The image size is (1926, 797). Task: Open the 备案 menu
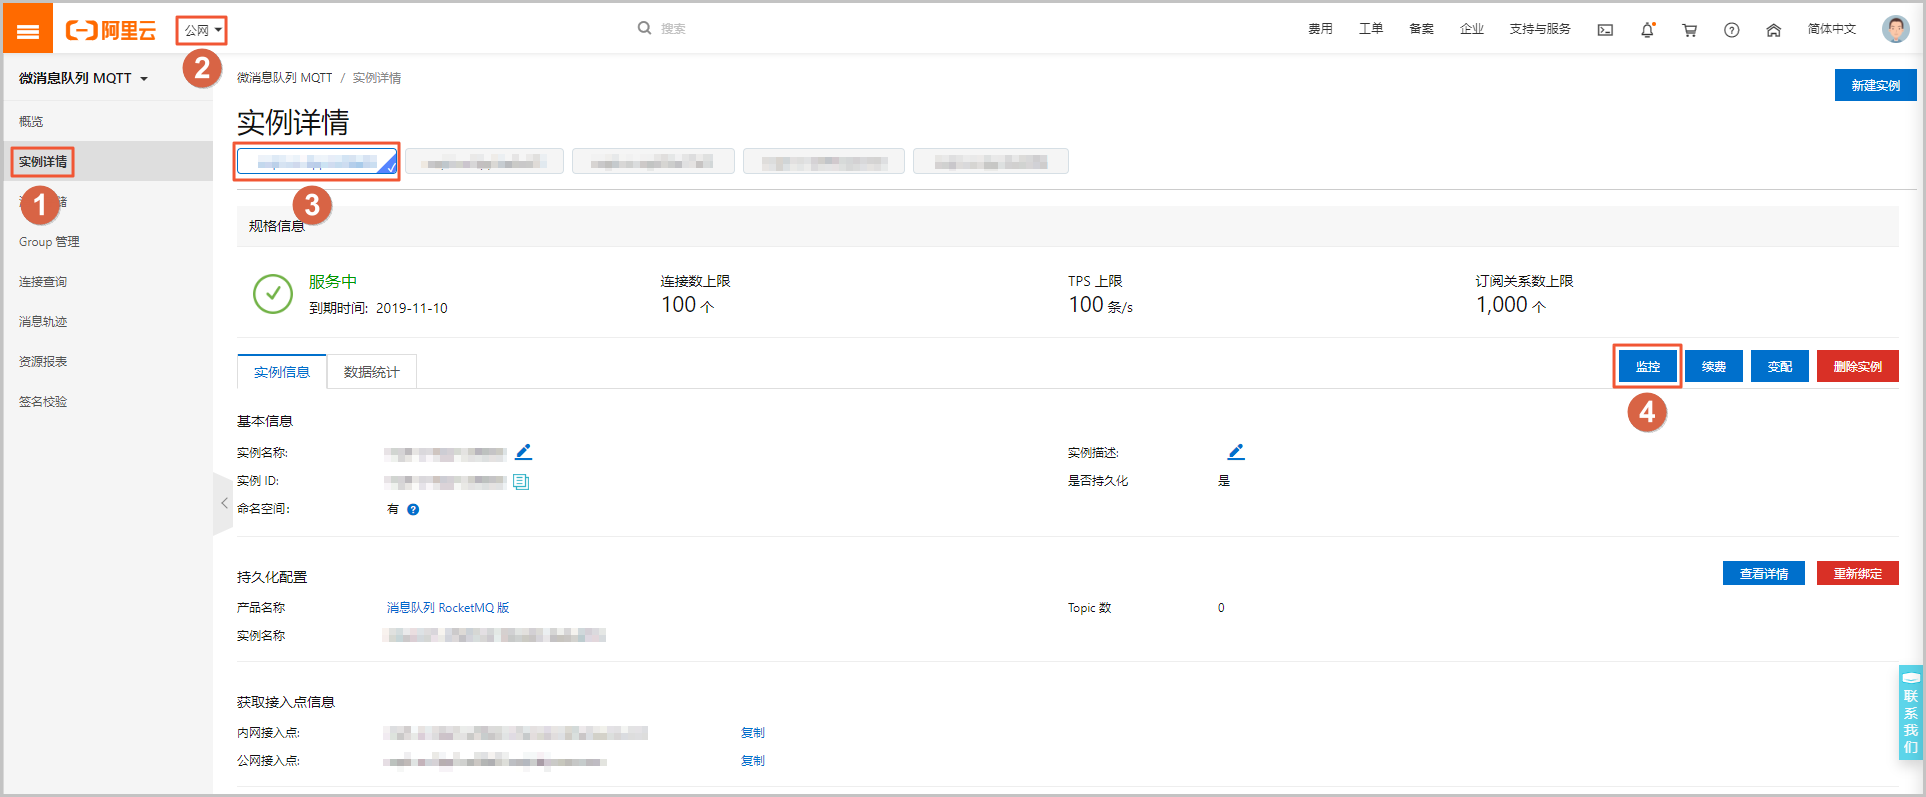point(1421,29)
